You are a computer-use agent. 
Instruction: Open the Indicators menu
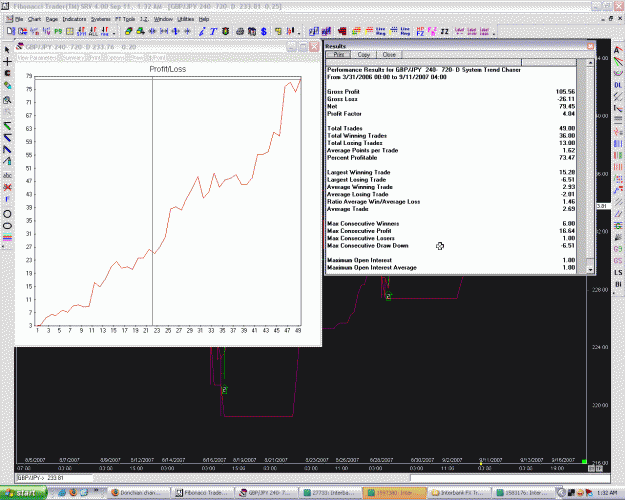pos(74,19)
